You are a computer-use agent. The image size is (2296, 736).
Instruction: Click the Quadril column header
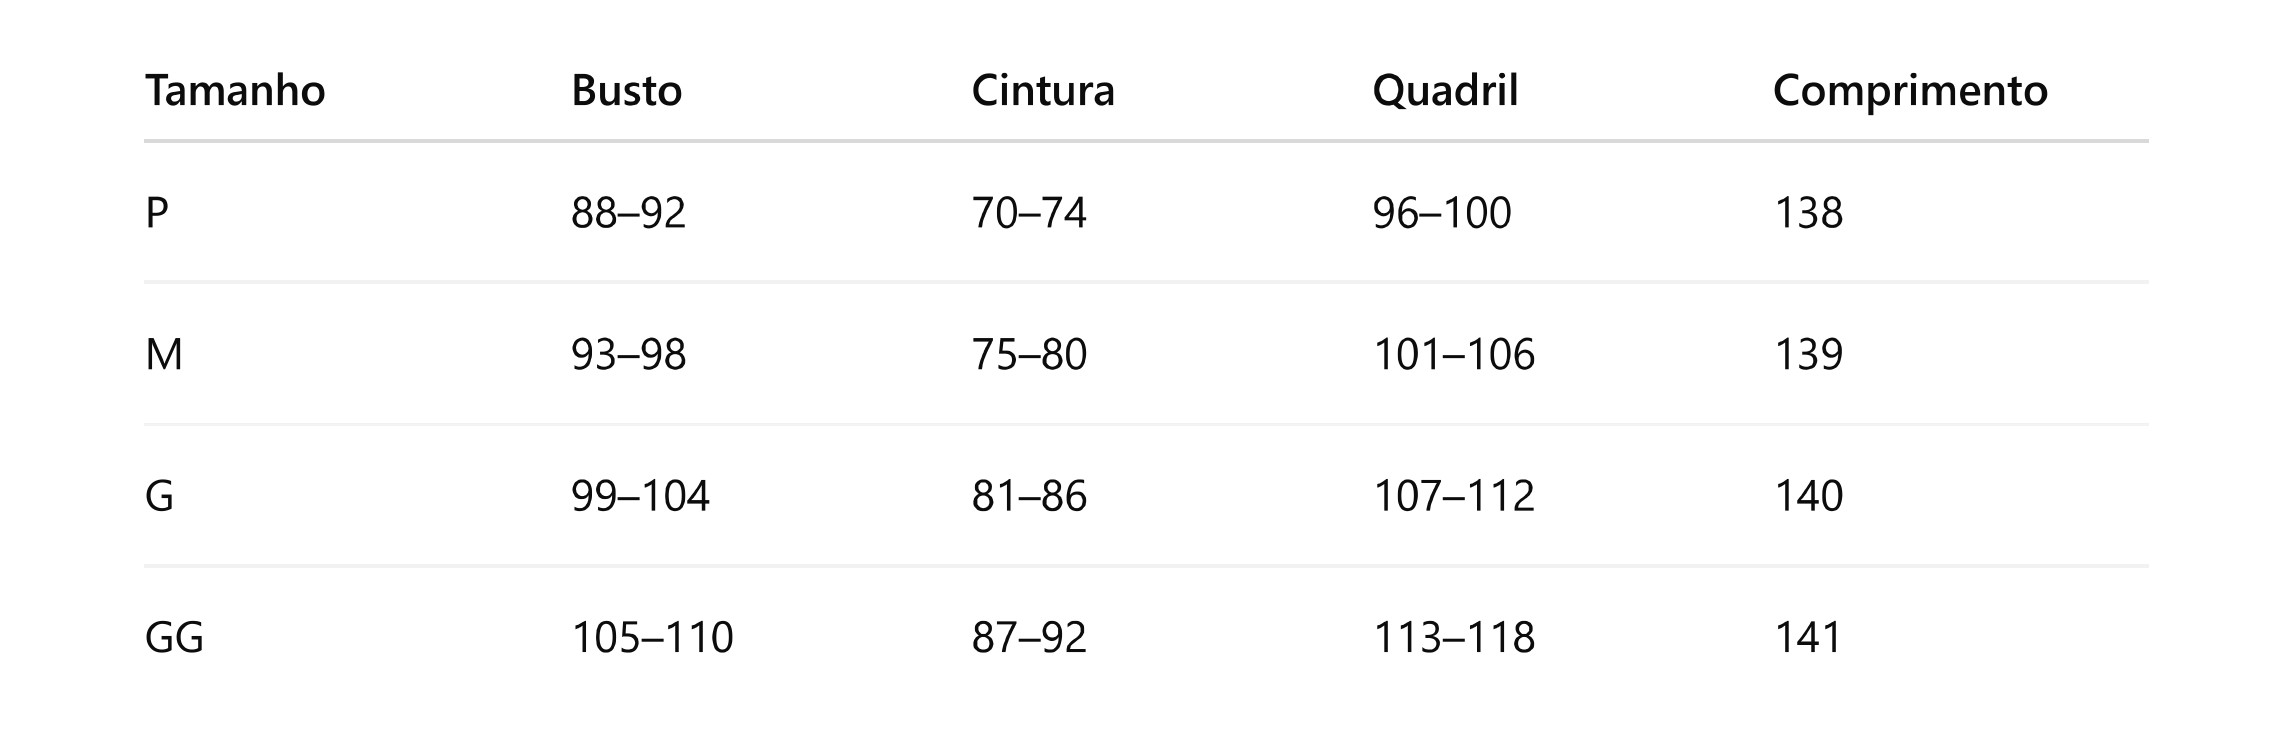[1445, 91]
